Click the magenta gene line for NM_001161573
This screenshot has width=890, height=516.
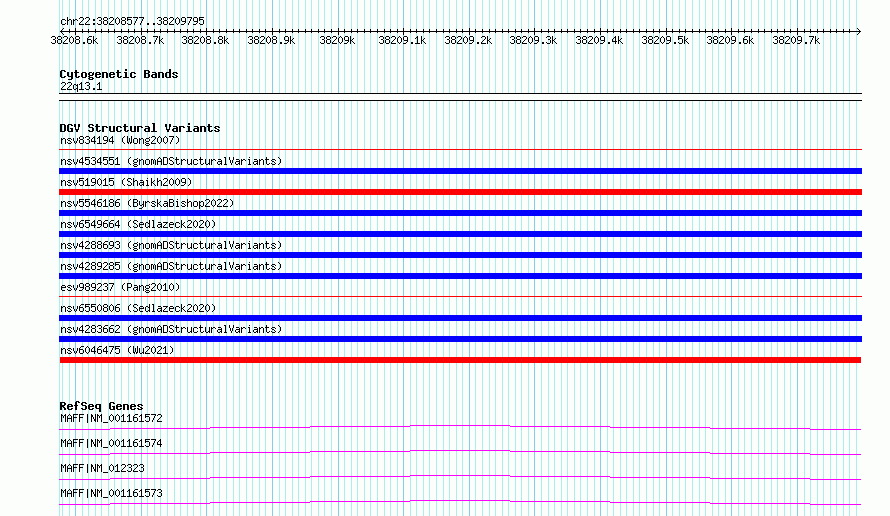point(460,502)
